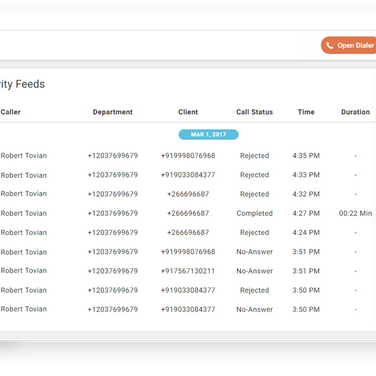Select the MAR 1, 2017 date badge
This screenshot has width=376, height=376.
coord(208,134)
